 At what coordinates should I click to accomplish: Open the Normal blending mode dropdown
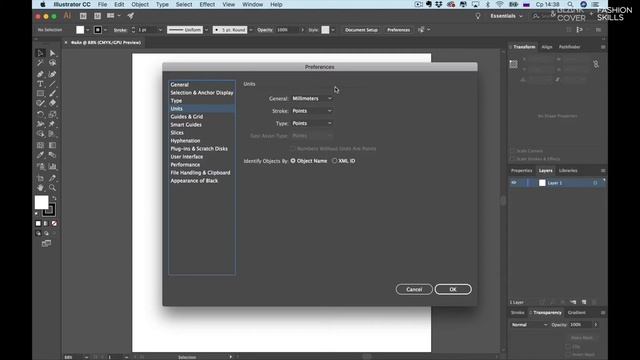click(x=529, y=325)
